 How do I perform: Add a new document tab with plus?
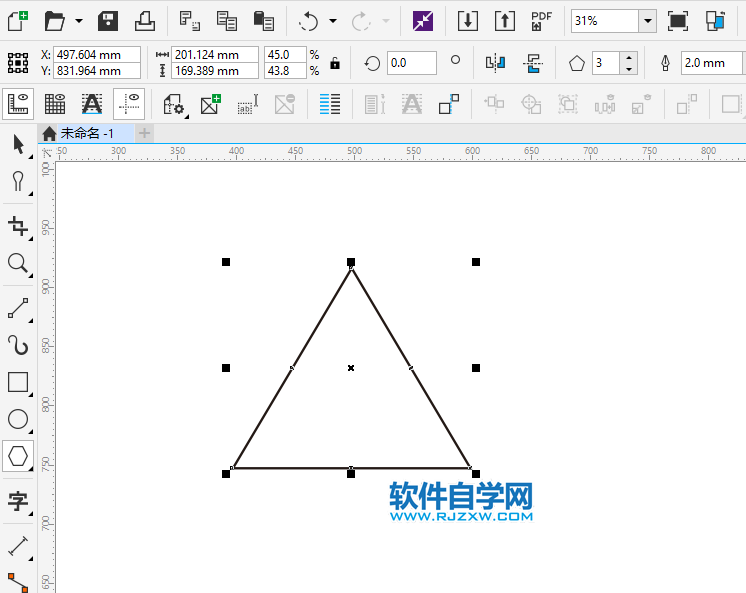coord(145,133)
